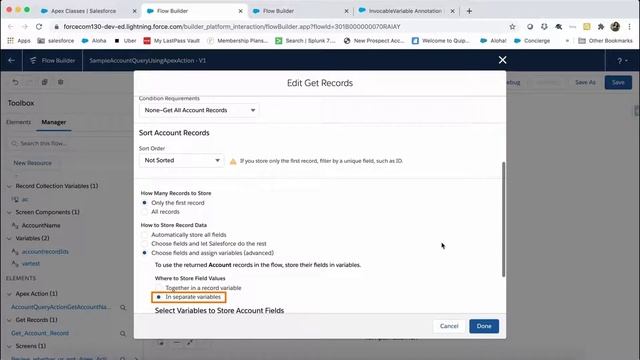Click the copy elements icon in the flow toolbar

pos(44,82)
